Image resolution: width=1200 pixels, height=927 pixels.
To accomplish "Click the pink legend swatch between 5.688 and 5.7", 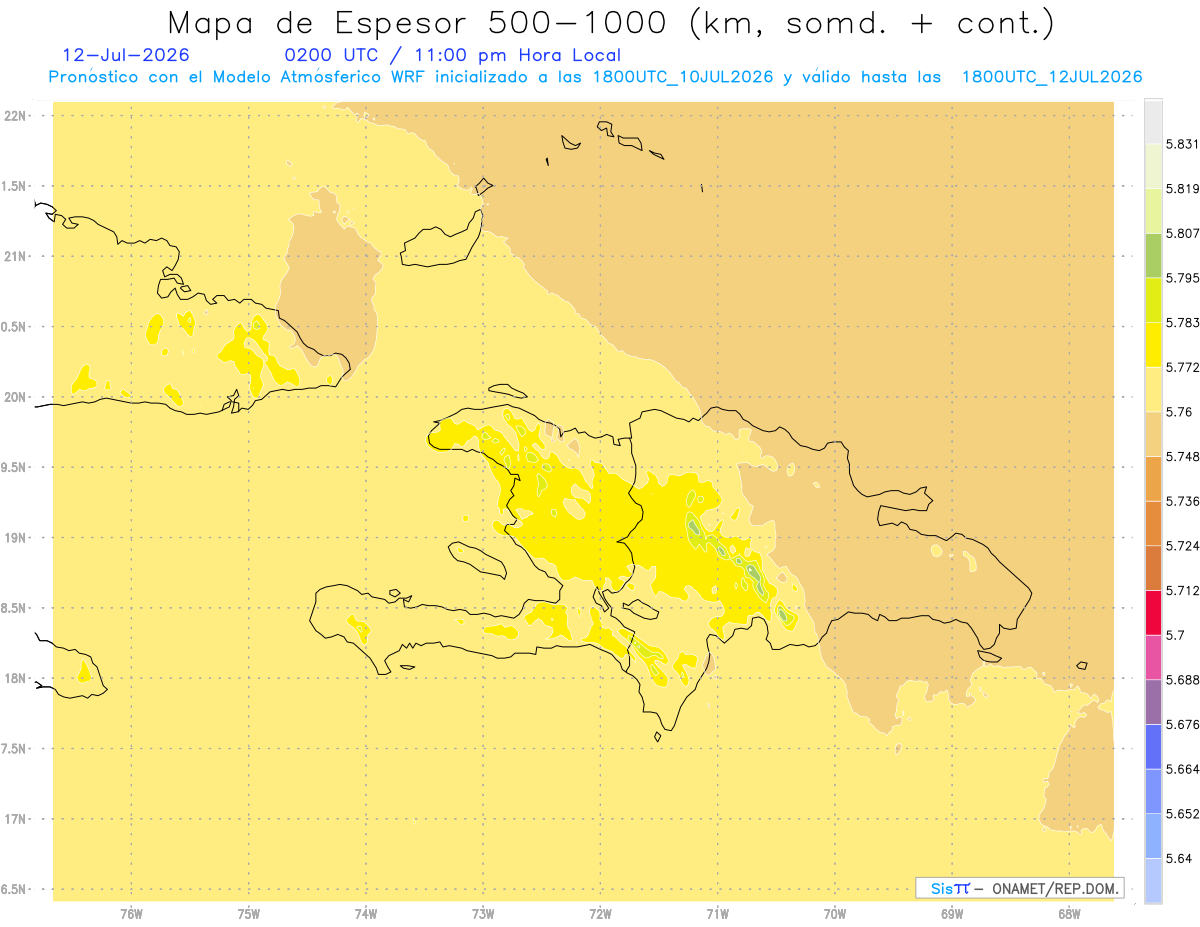I will coord(1153,658).
